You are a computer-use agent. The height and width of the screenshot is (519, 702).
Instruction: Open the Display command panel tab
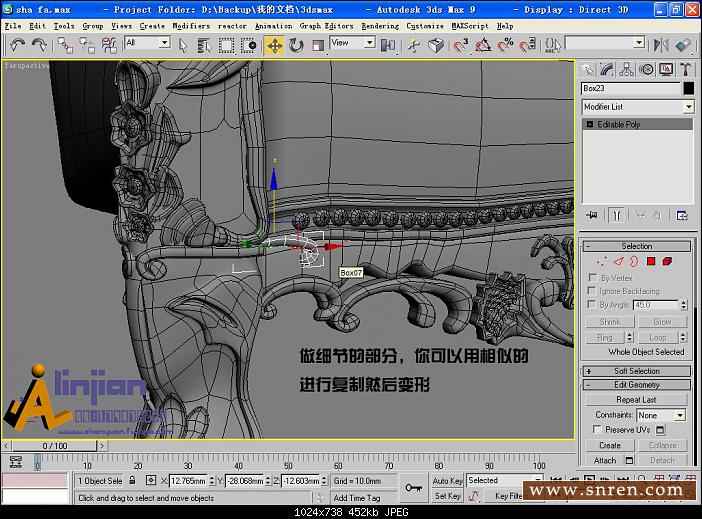click(x=666, y=69)
